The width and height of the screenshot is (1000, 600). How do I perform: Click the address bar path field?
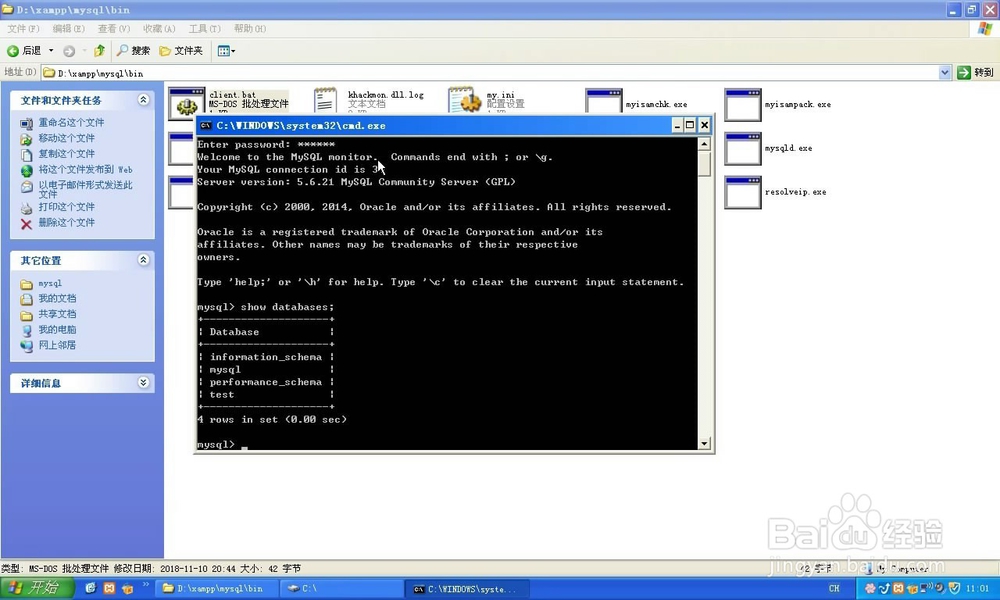(491, 73)
